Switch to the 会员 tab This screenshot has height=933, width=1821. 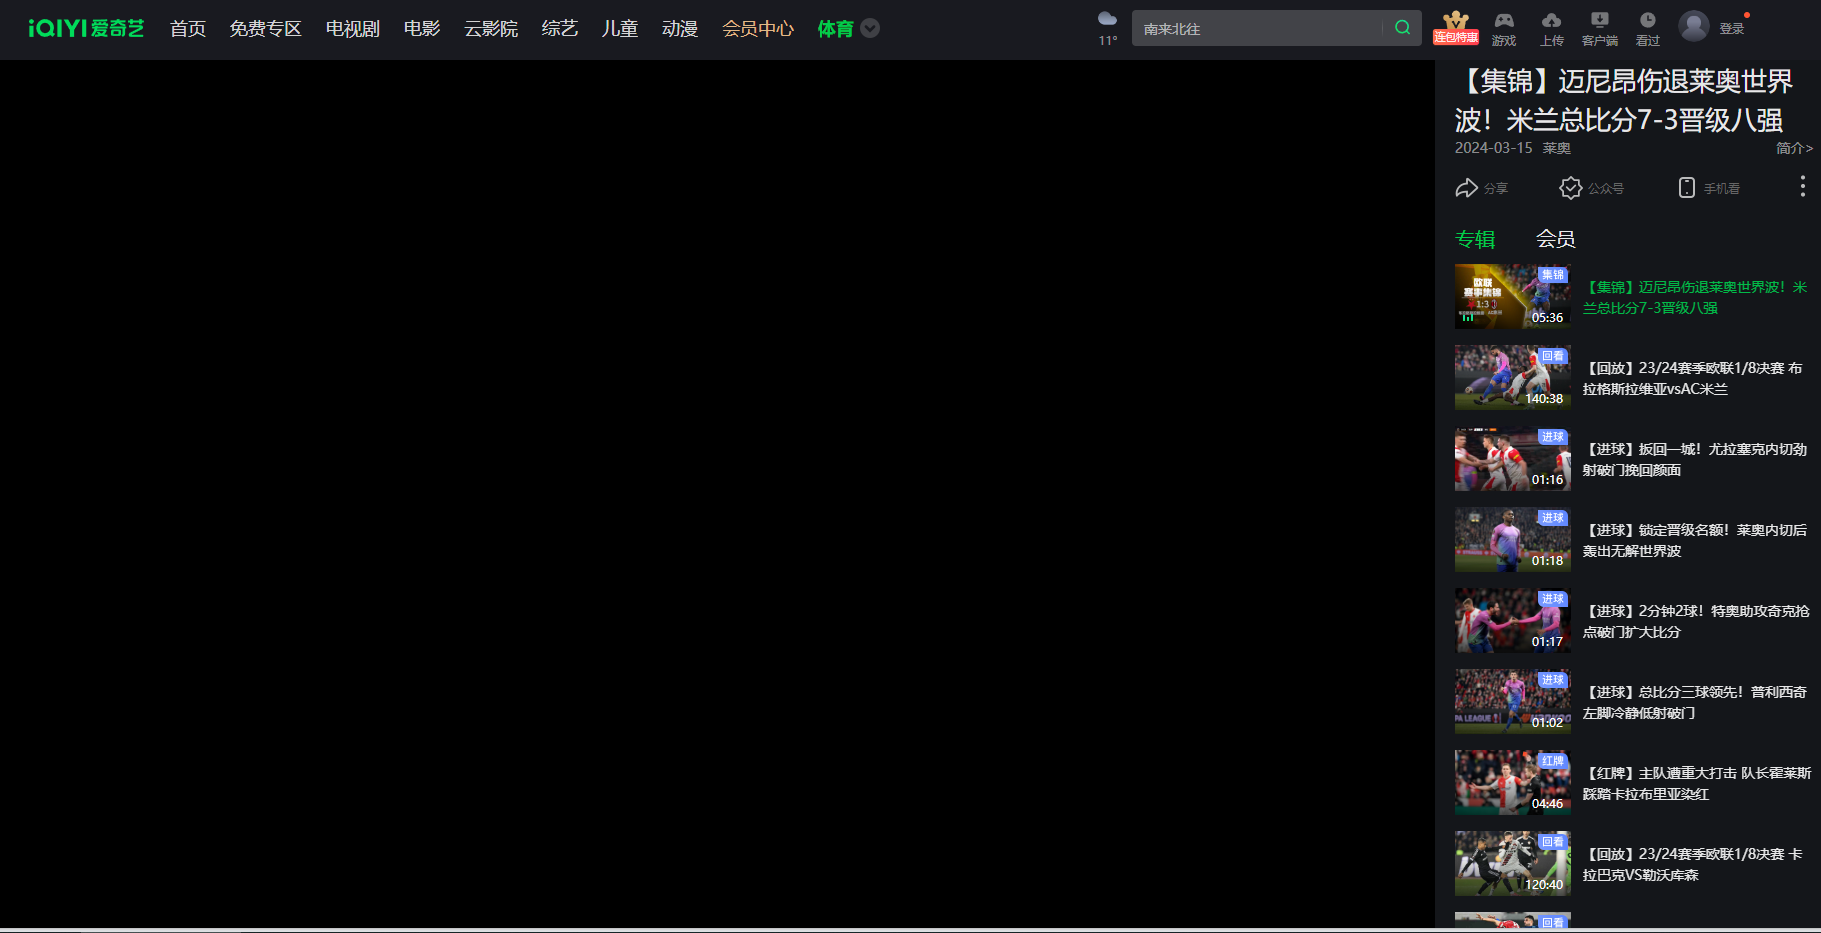pos(1556,238)
